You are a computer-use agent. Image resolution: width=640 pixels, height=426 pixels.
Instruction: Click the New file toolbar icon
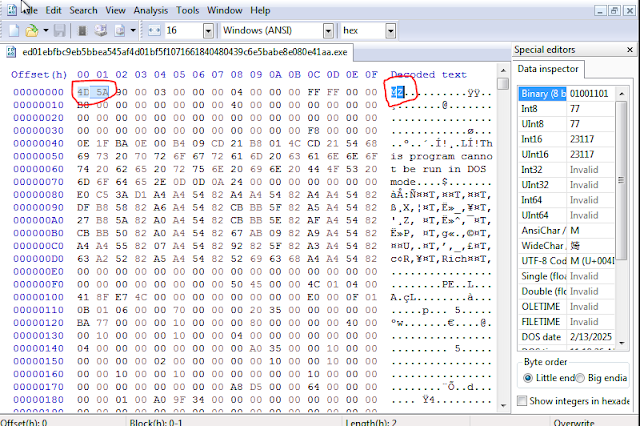[14, 31]
